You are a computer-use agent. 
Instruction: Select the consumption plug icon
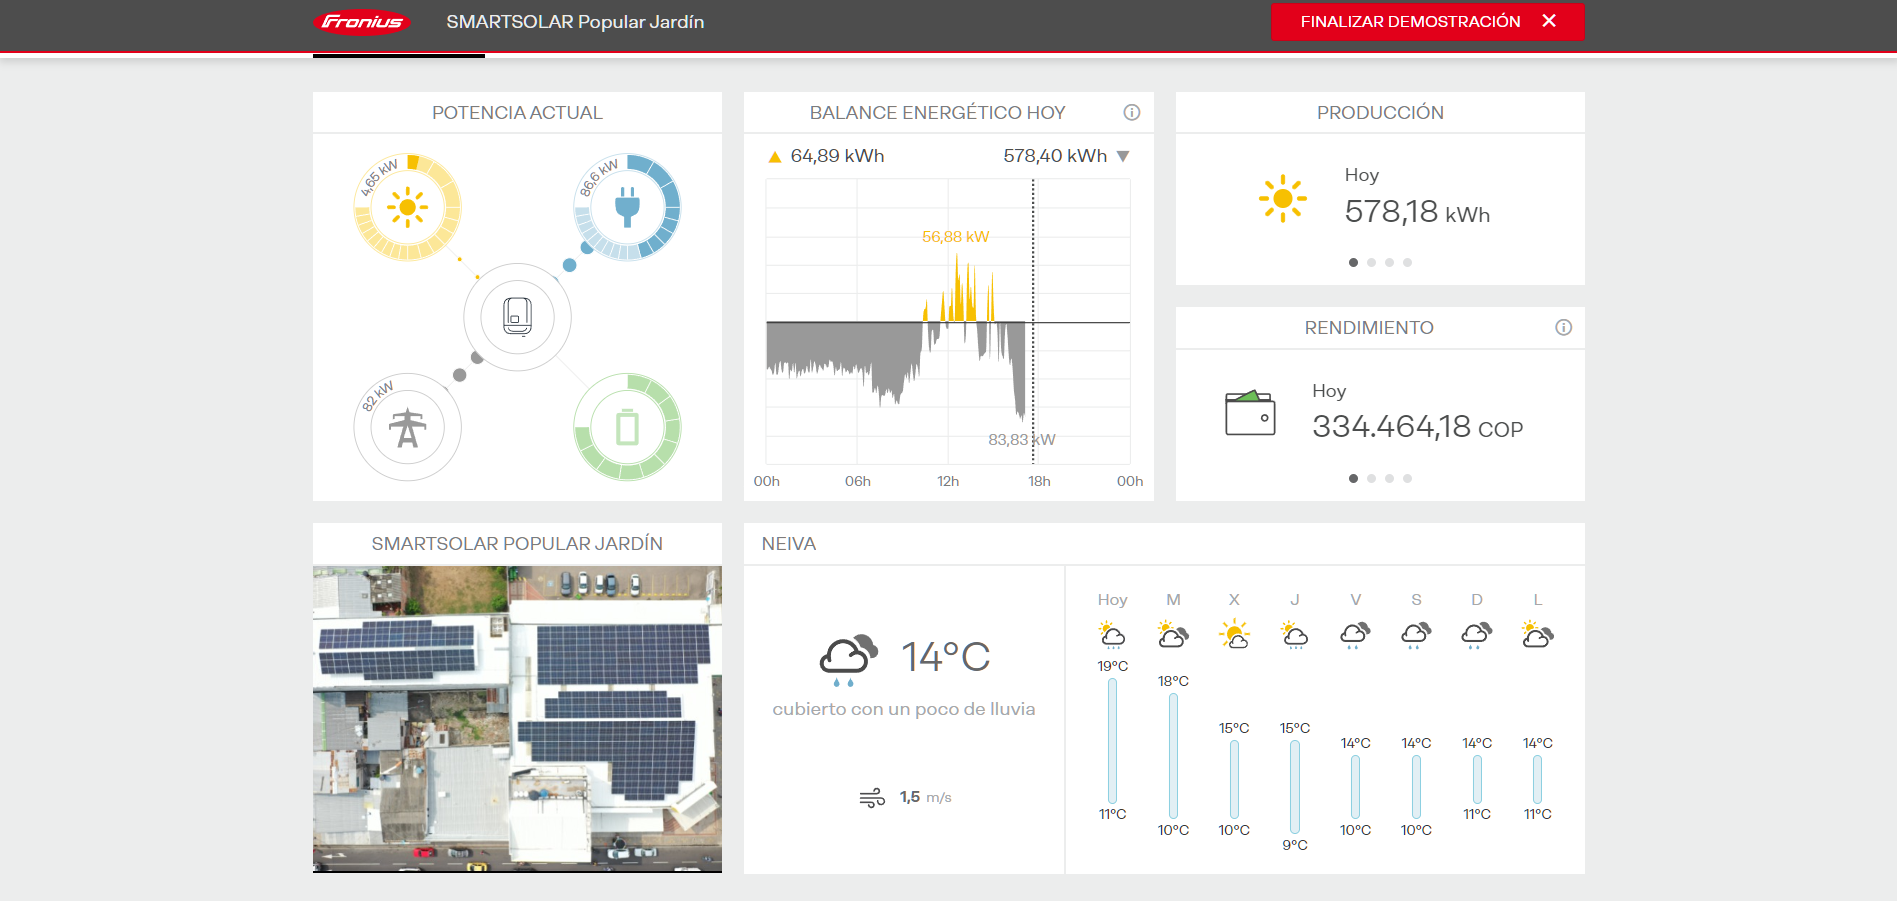coord(627,207)
